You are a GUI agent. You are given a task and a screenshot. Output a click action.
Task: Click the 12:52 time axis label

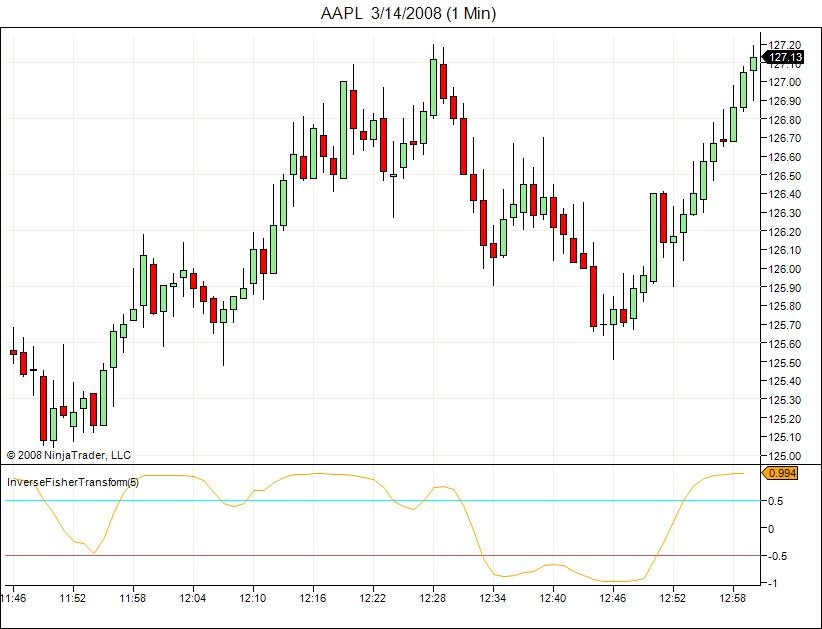[673, 598]
